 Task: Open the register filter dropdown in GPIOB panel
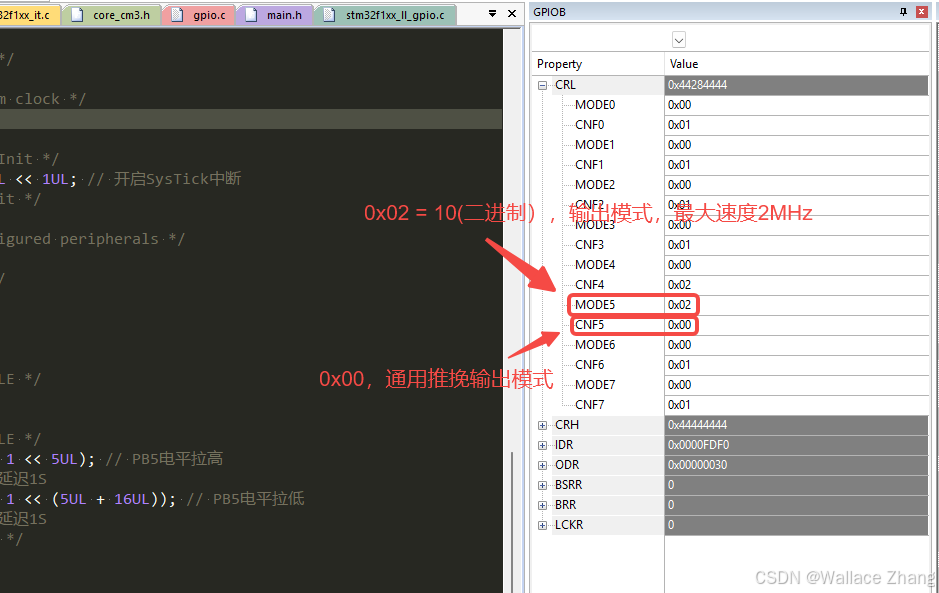click(679, 39)
